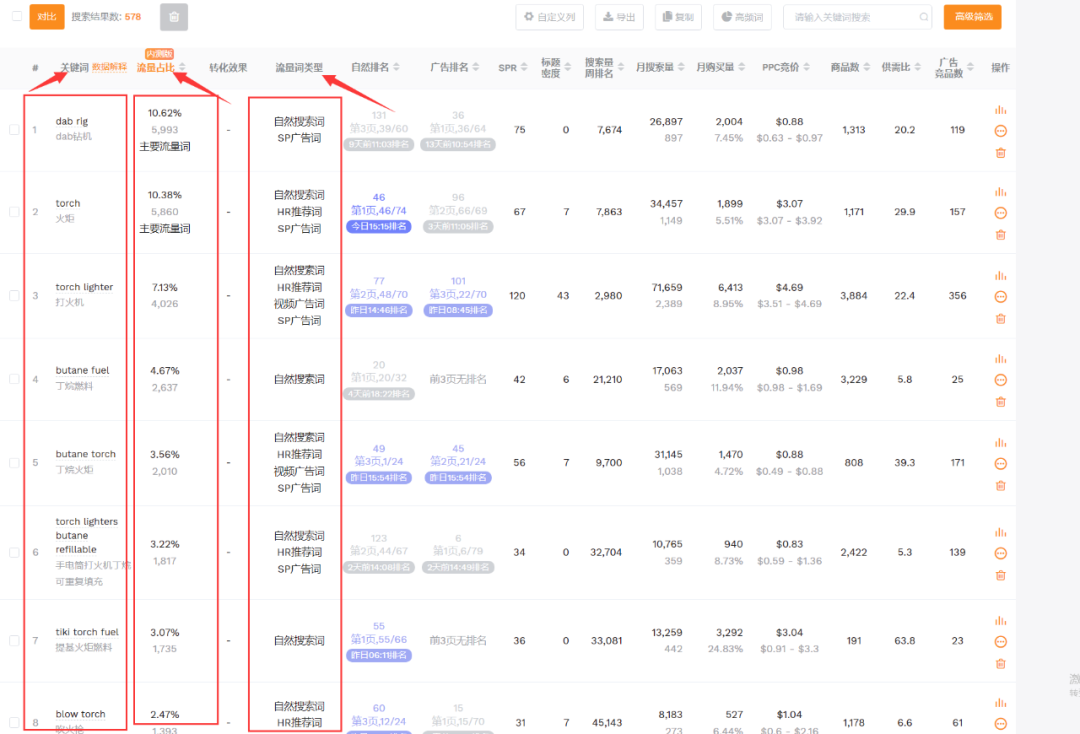This screenshot has width=1080, height=734.
Task: View chart for torch lighters butane refillable
Action: (x=1001, y=533)
